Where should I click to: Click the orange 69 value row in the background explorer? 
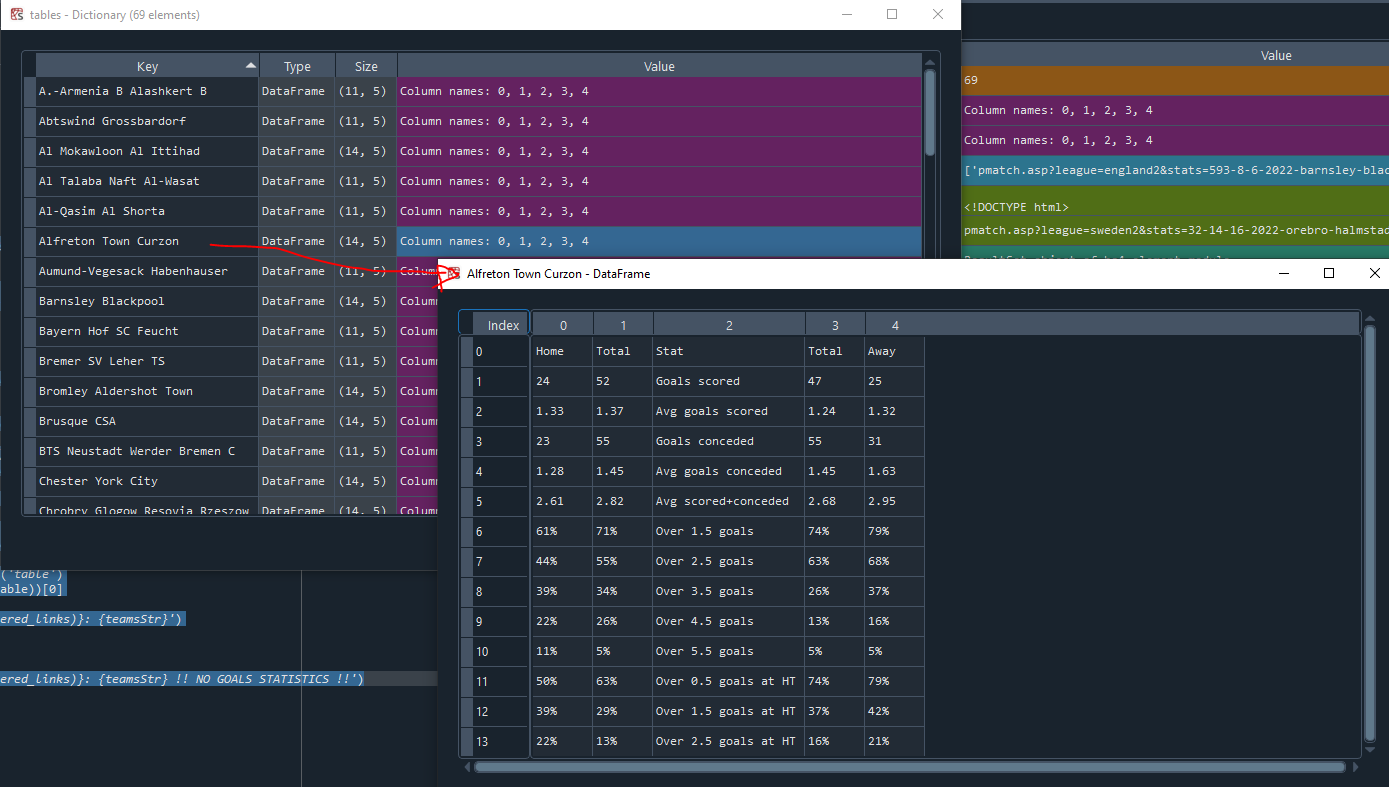tap(1175, 80)
